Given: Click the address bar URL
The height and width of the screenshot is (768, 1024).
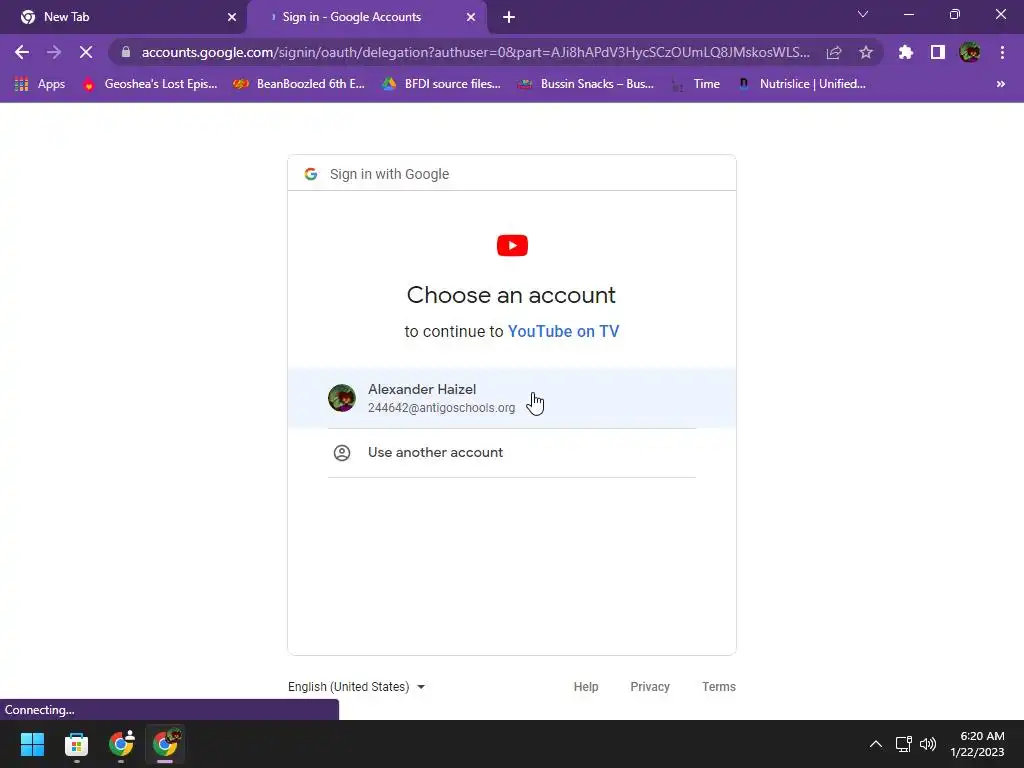Looking at the screenshot, I should (x=475, y=52).
